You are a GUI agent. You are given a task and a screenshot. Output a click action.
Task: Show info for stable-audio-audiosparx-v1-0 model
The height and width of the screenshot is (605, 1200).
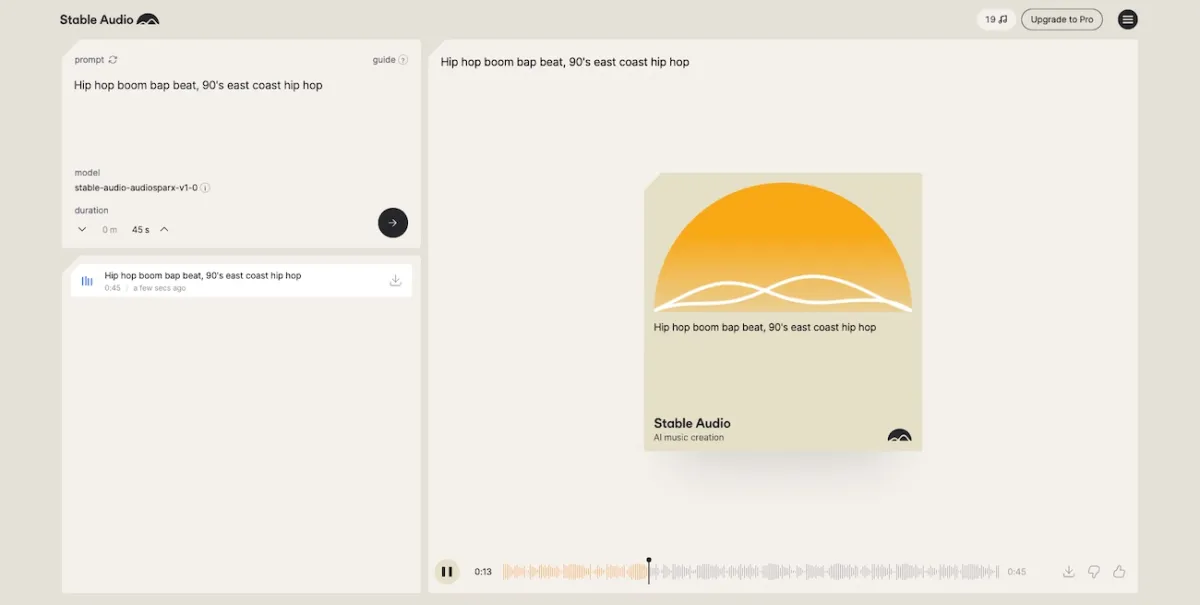tap(205, 187)
